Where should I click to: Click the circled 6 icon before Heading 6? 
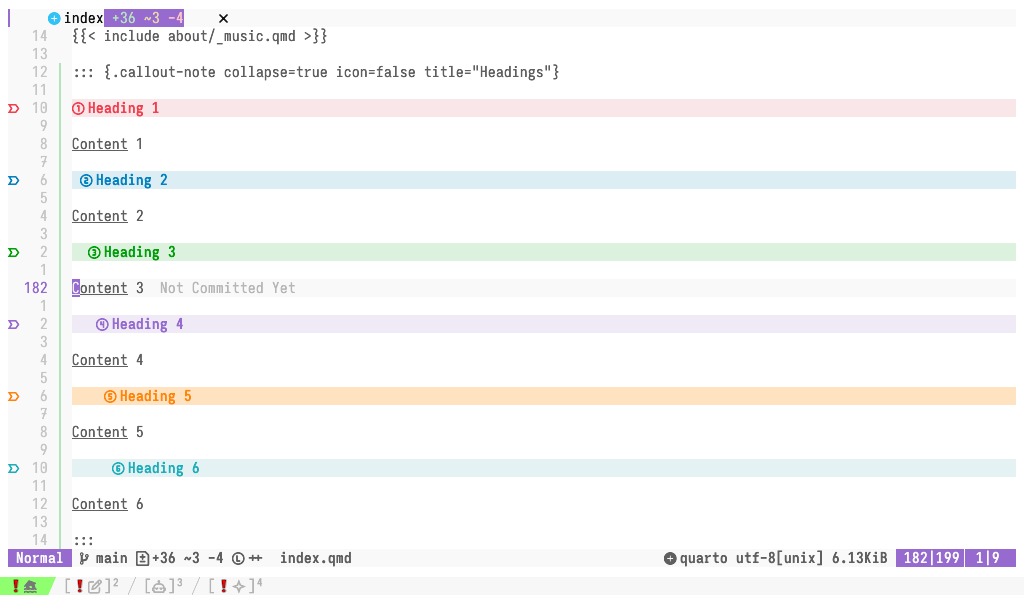click(x=118, y=468)
